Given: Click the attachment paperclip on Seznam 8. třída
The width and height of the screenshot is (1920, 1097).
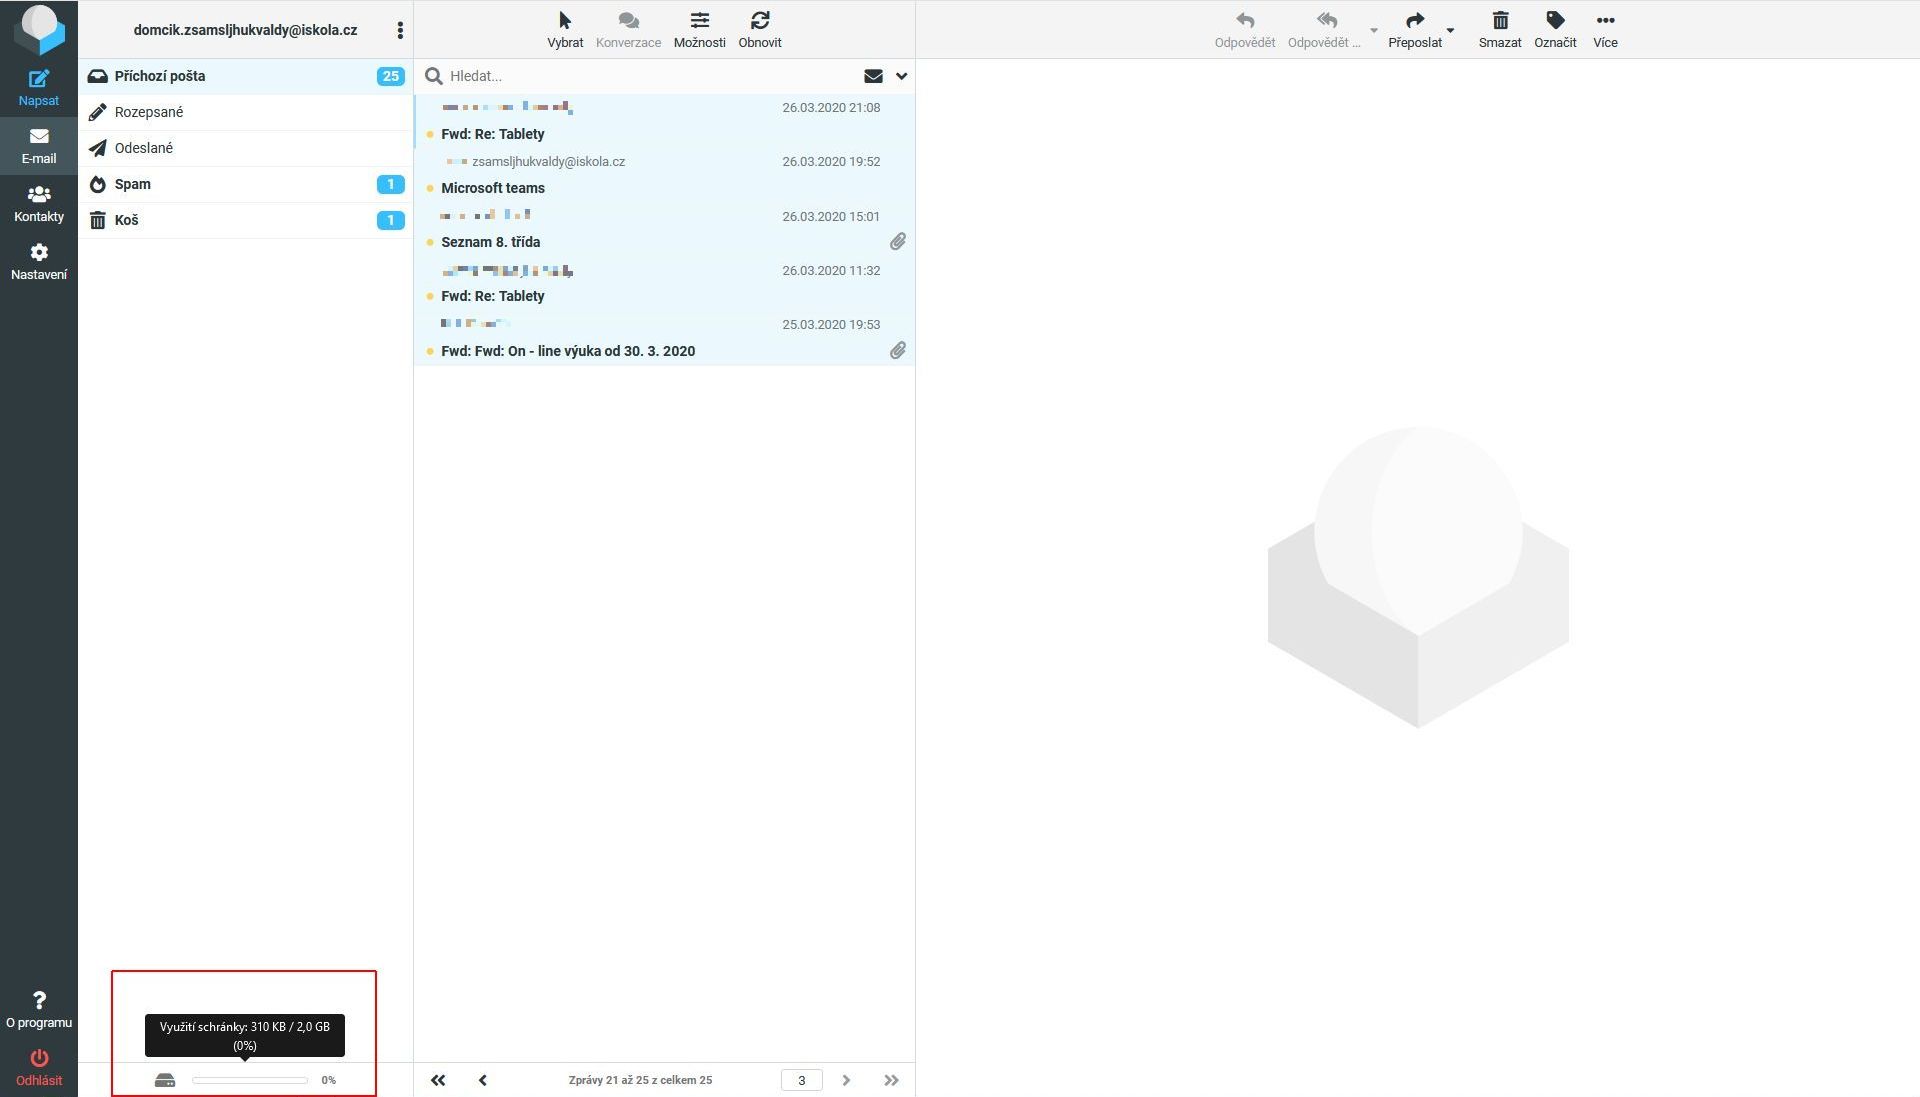Looking at the screenshot, I should pyautogui.click(x=898, y=242).
